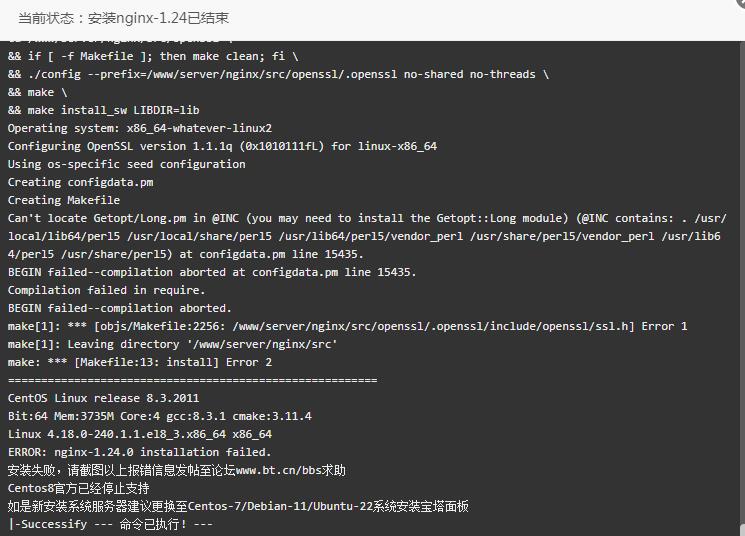
Task: Close the nginx install log dialog
Action: tap(741, 2)
